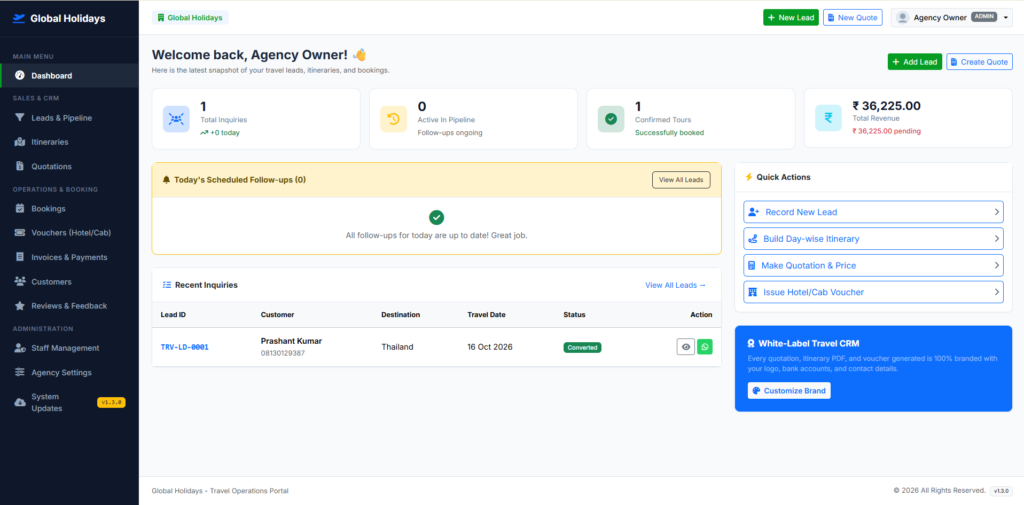Open Customers from the sidebar

[69, 282]
